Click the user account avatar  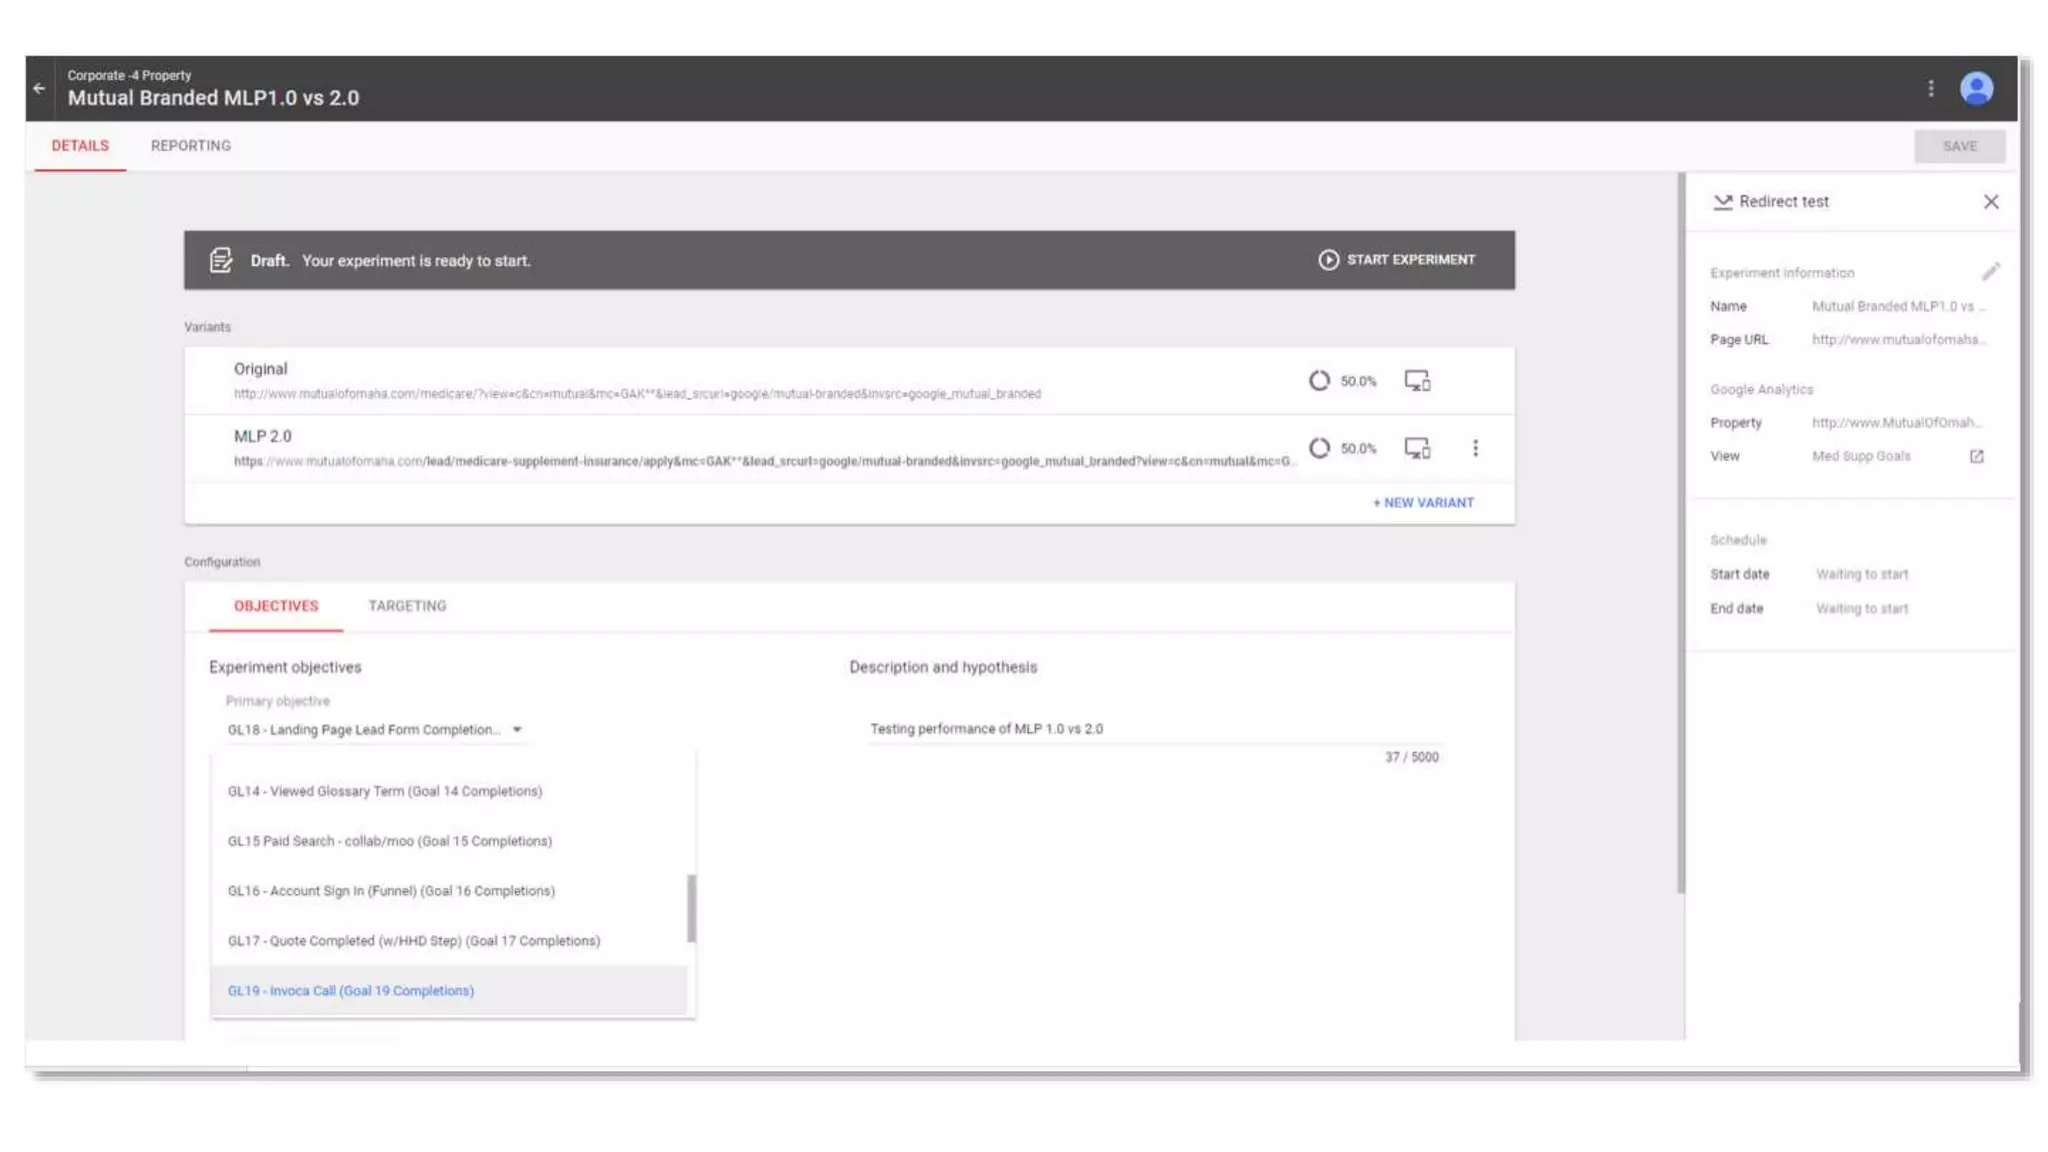[x=1976, y=88]
